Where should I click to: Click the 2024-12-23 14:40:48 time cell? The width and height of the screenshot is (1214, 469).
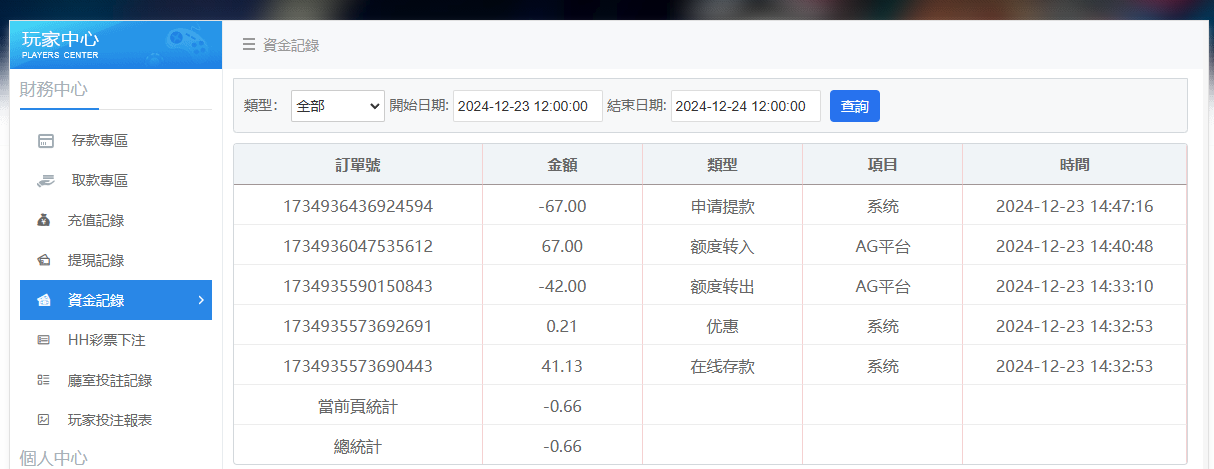pyautogui.click(x=1074, y=246)
